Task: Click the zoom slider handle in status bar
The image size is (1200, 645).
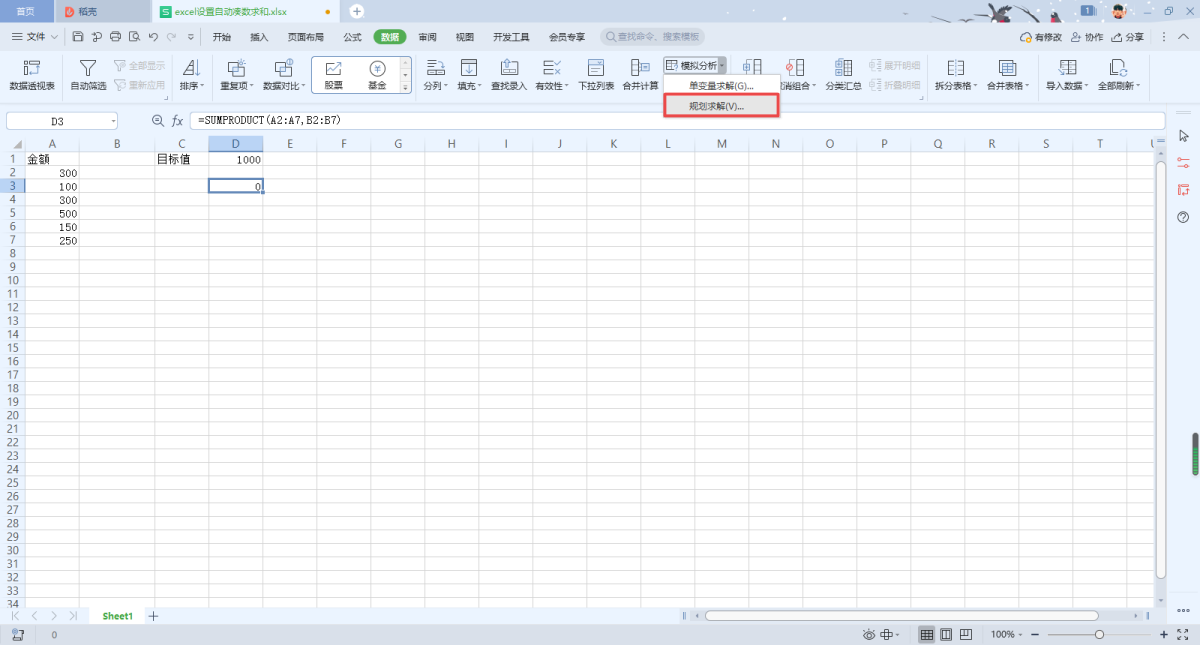Action: 1099,635
